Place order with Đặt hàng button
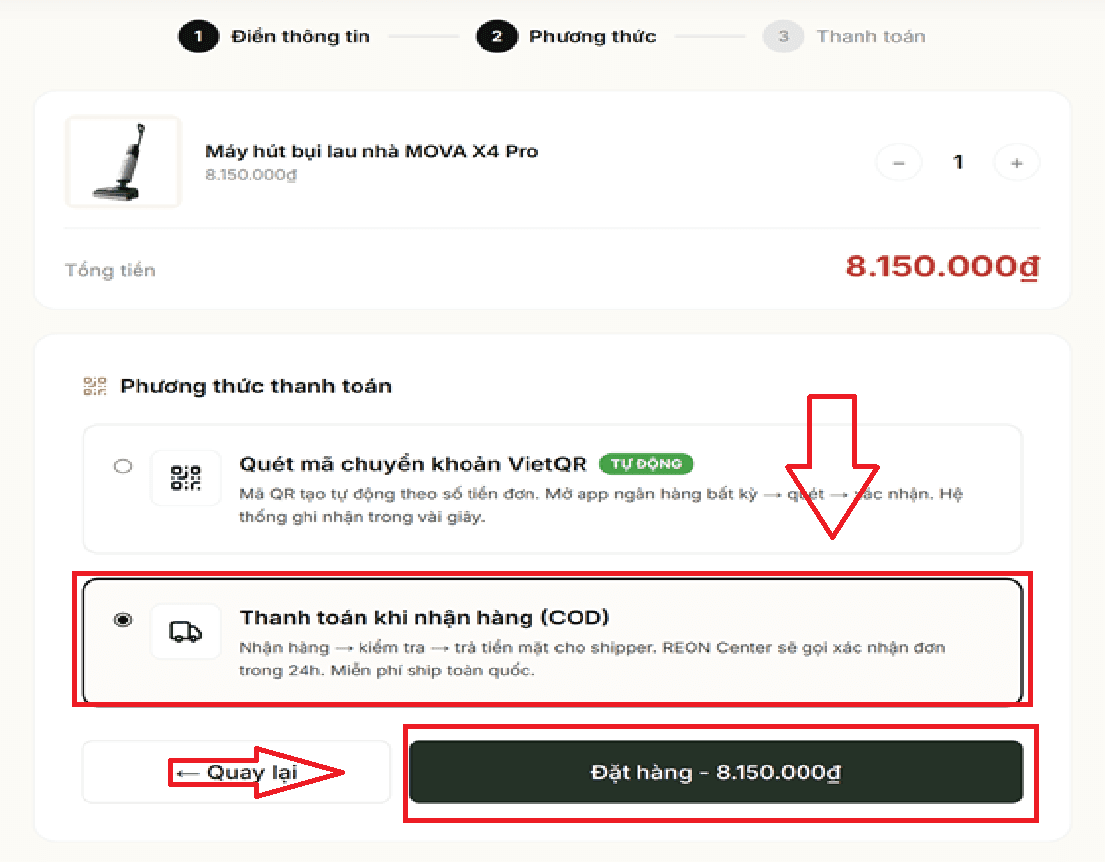This screenshot has height=862, width=1105. click(715, 772)
